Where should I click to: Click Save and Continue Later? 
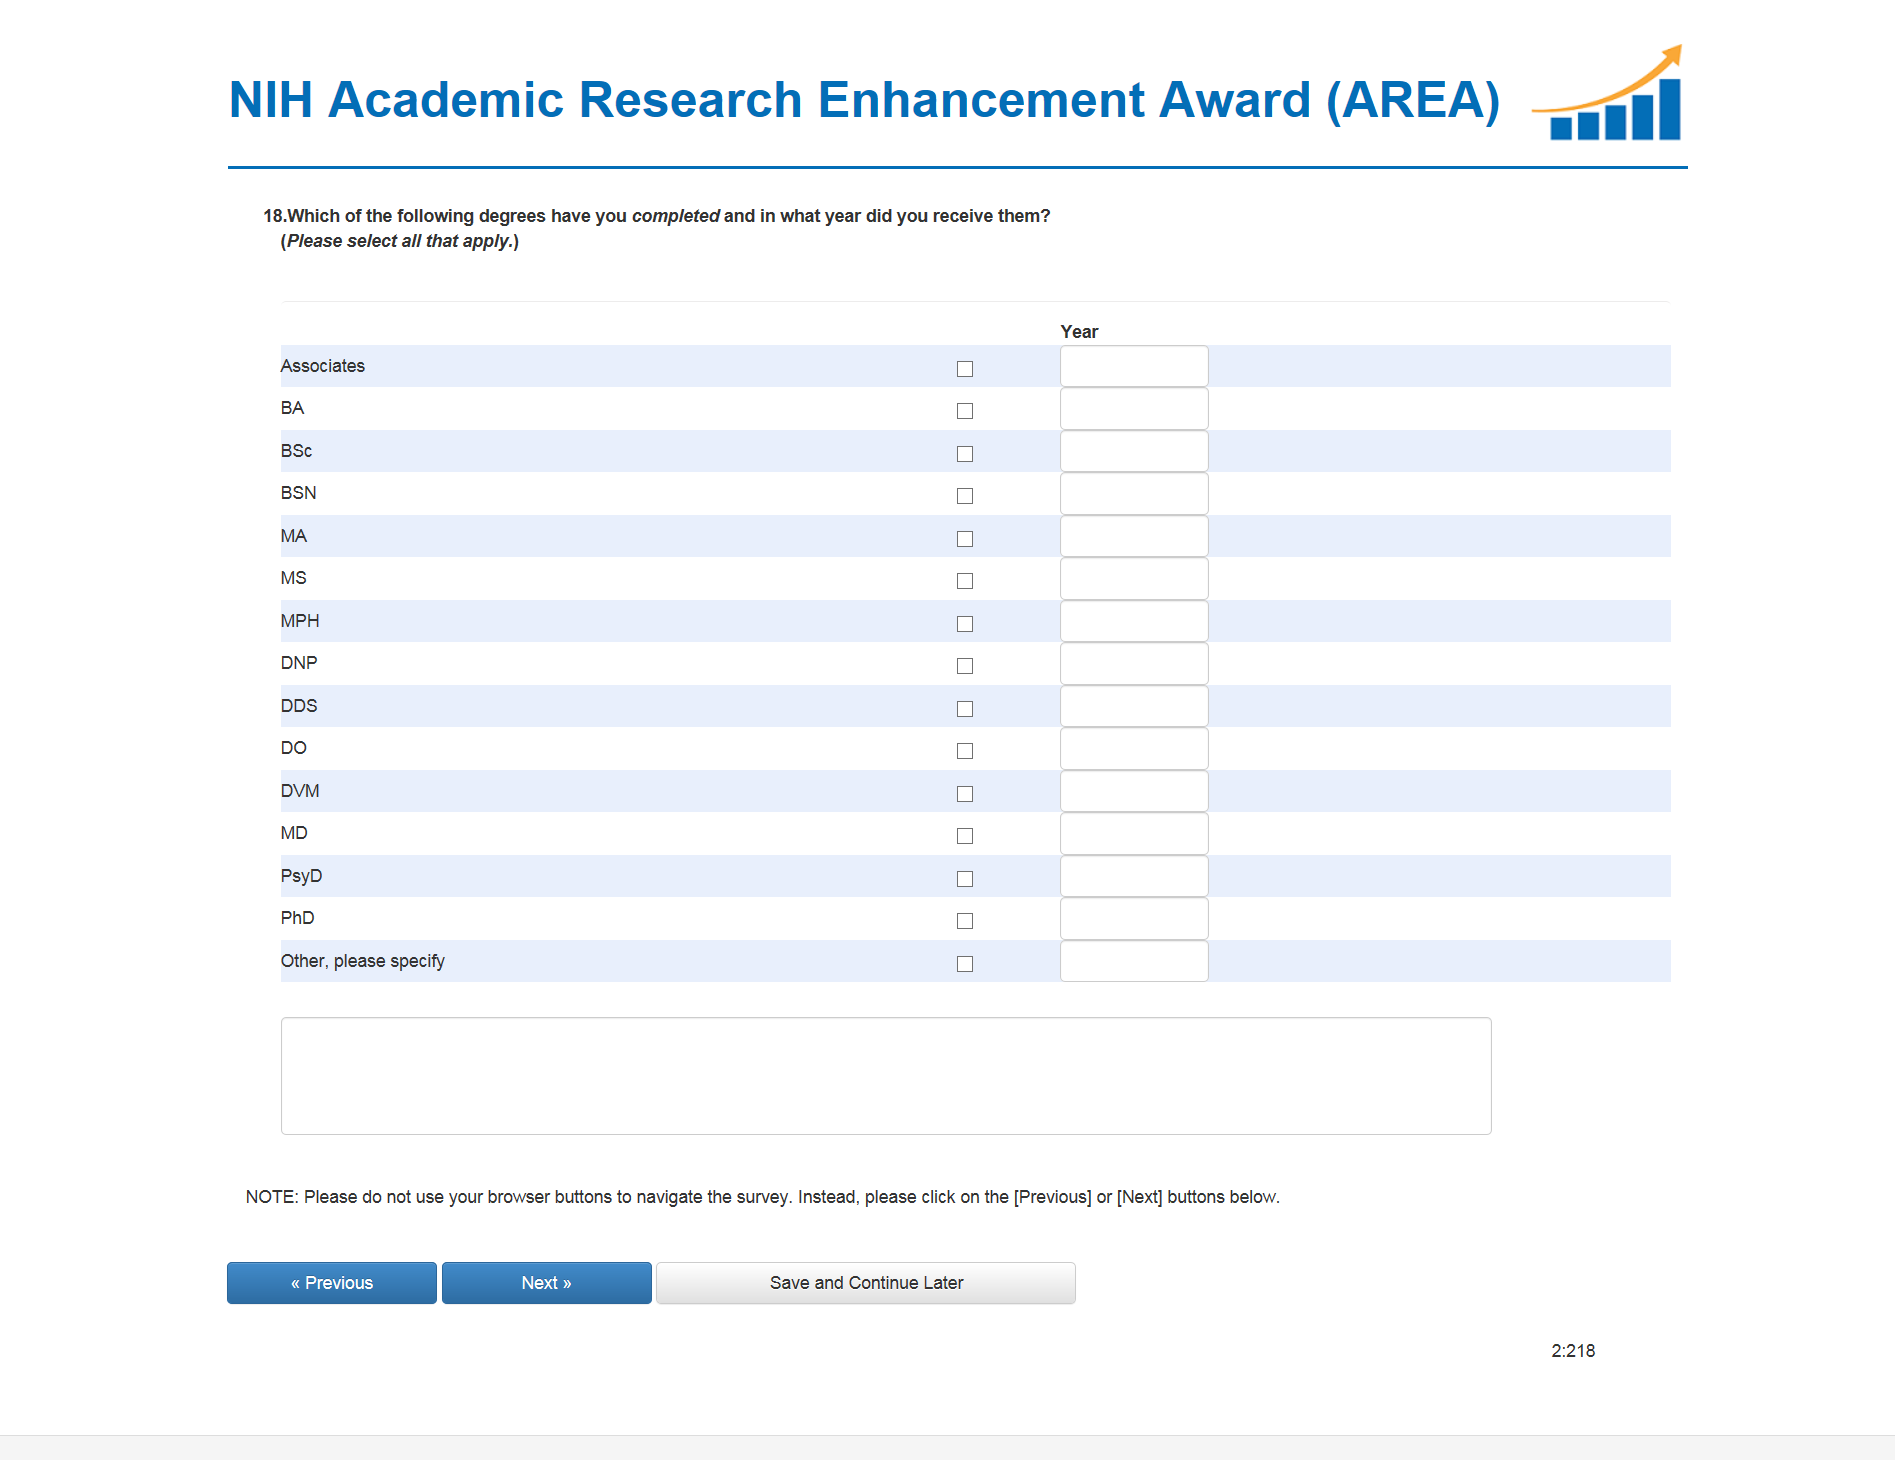click(866, 1283)
